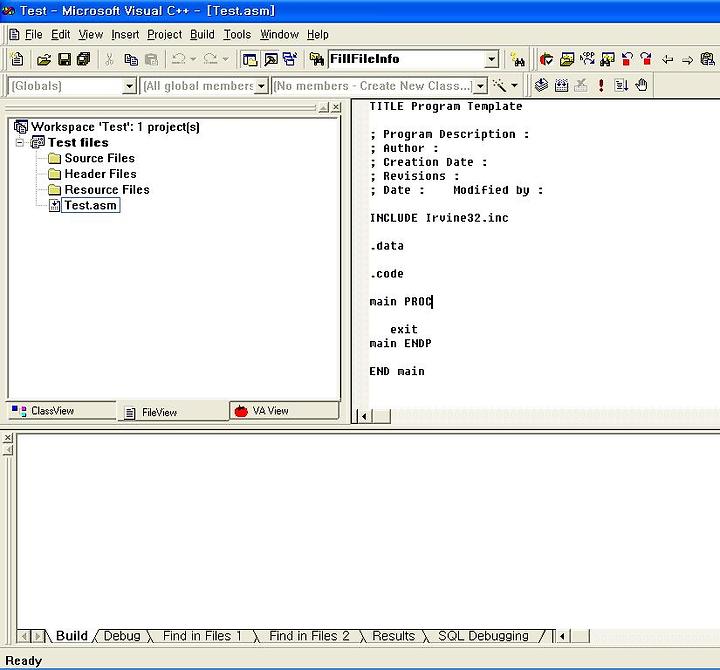This screenshot has width=720, height=670.
Task: Save the file with the floppy icon
Action: pyautogui.click(x=64, y=59)
